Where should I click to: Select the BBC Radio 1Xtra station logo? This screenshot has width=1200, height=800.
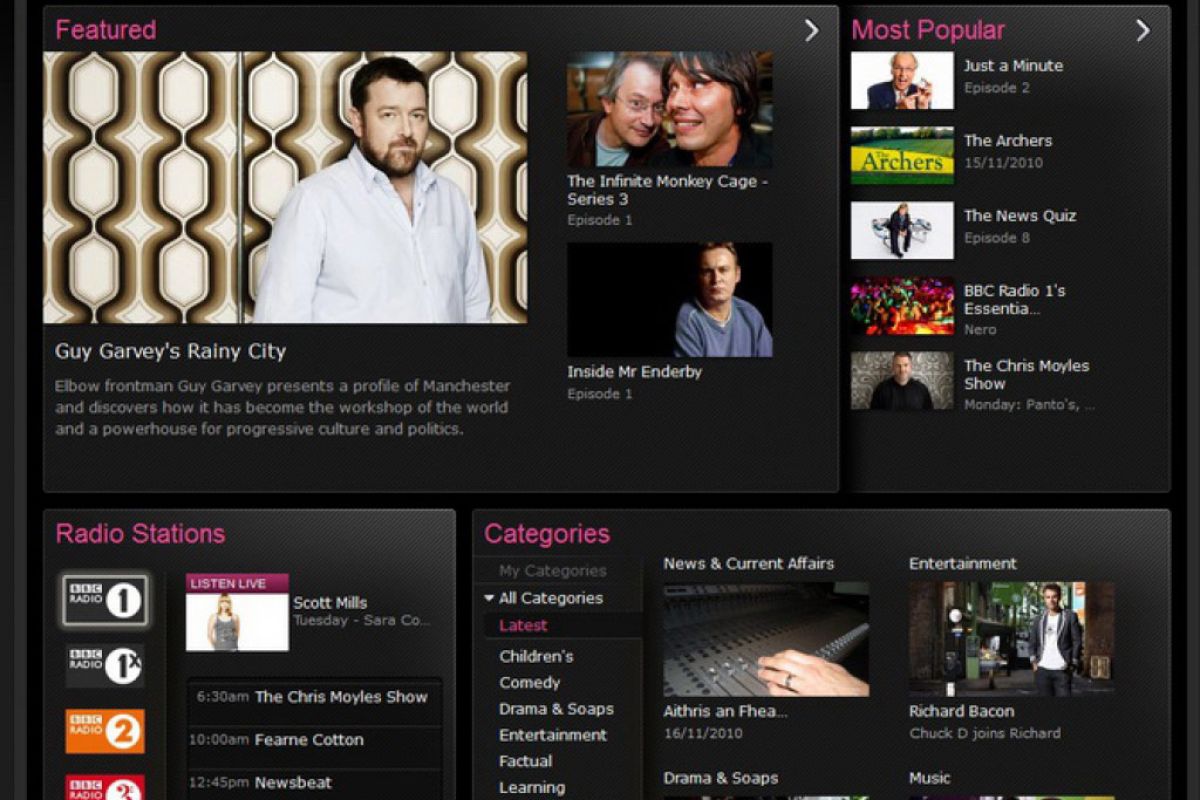click(105, 666)
